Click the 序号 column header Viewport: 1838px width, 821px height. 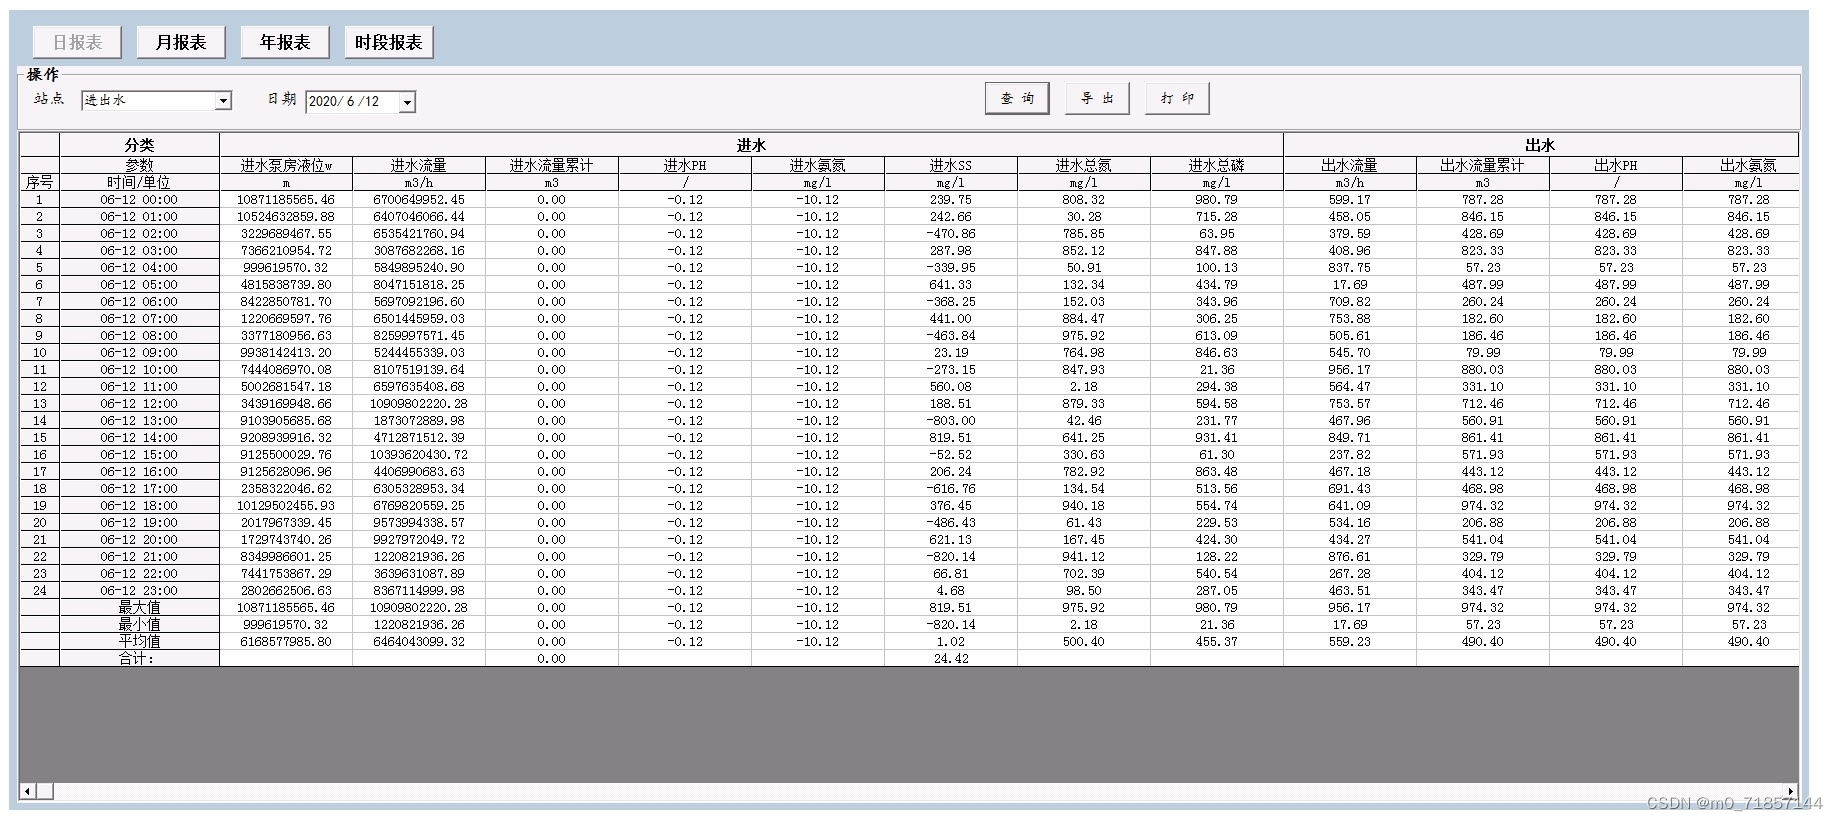click(x=39, y=182)
